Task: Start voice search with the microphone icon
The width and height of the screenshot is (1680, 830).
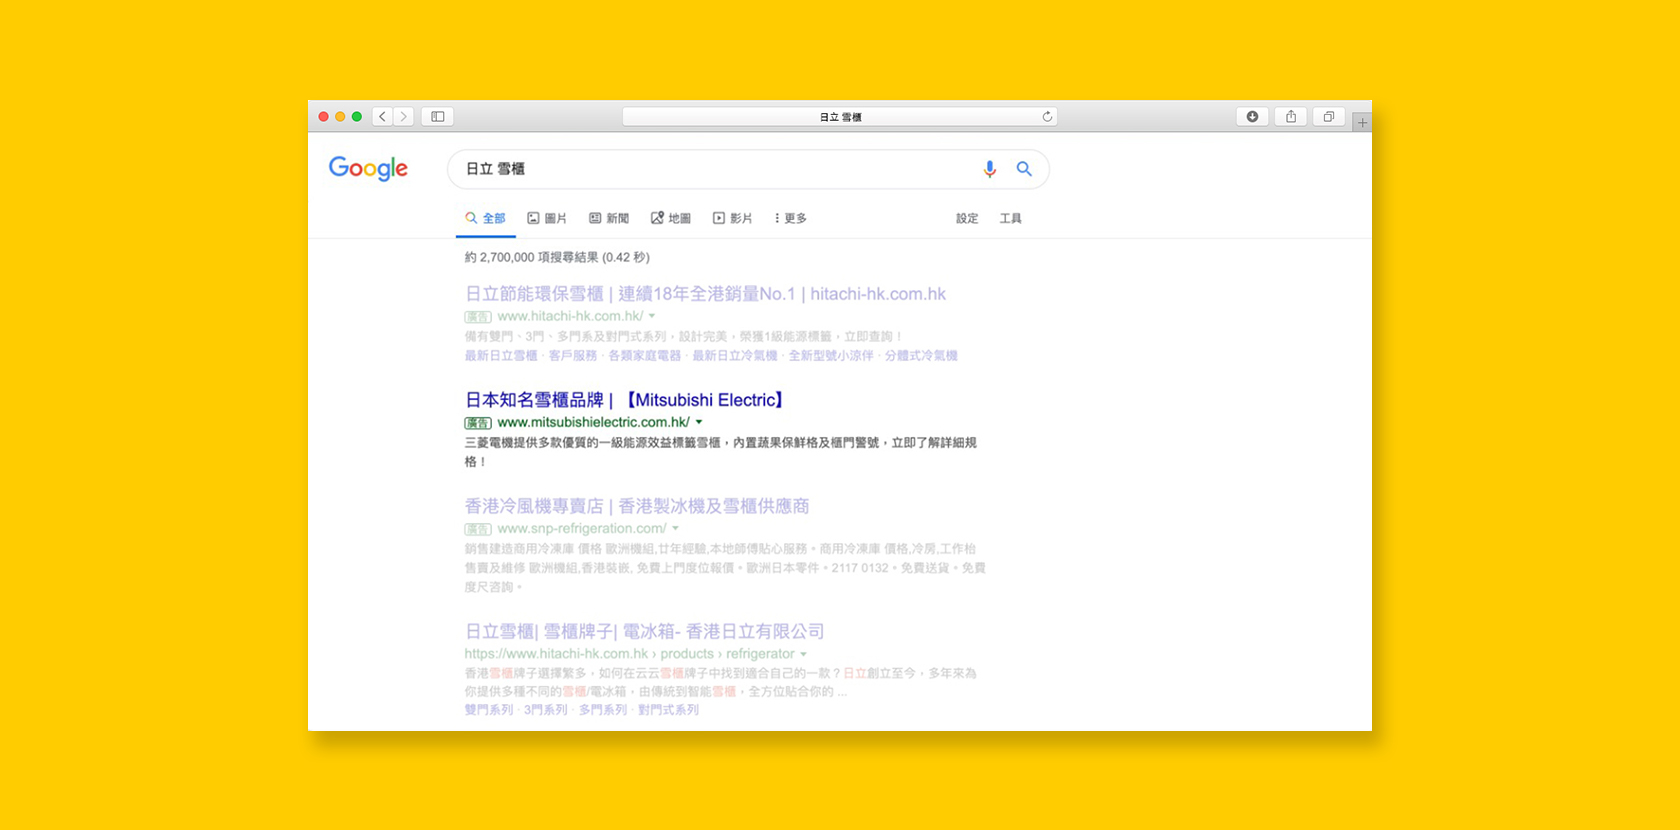Action: click(989, 169)
